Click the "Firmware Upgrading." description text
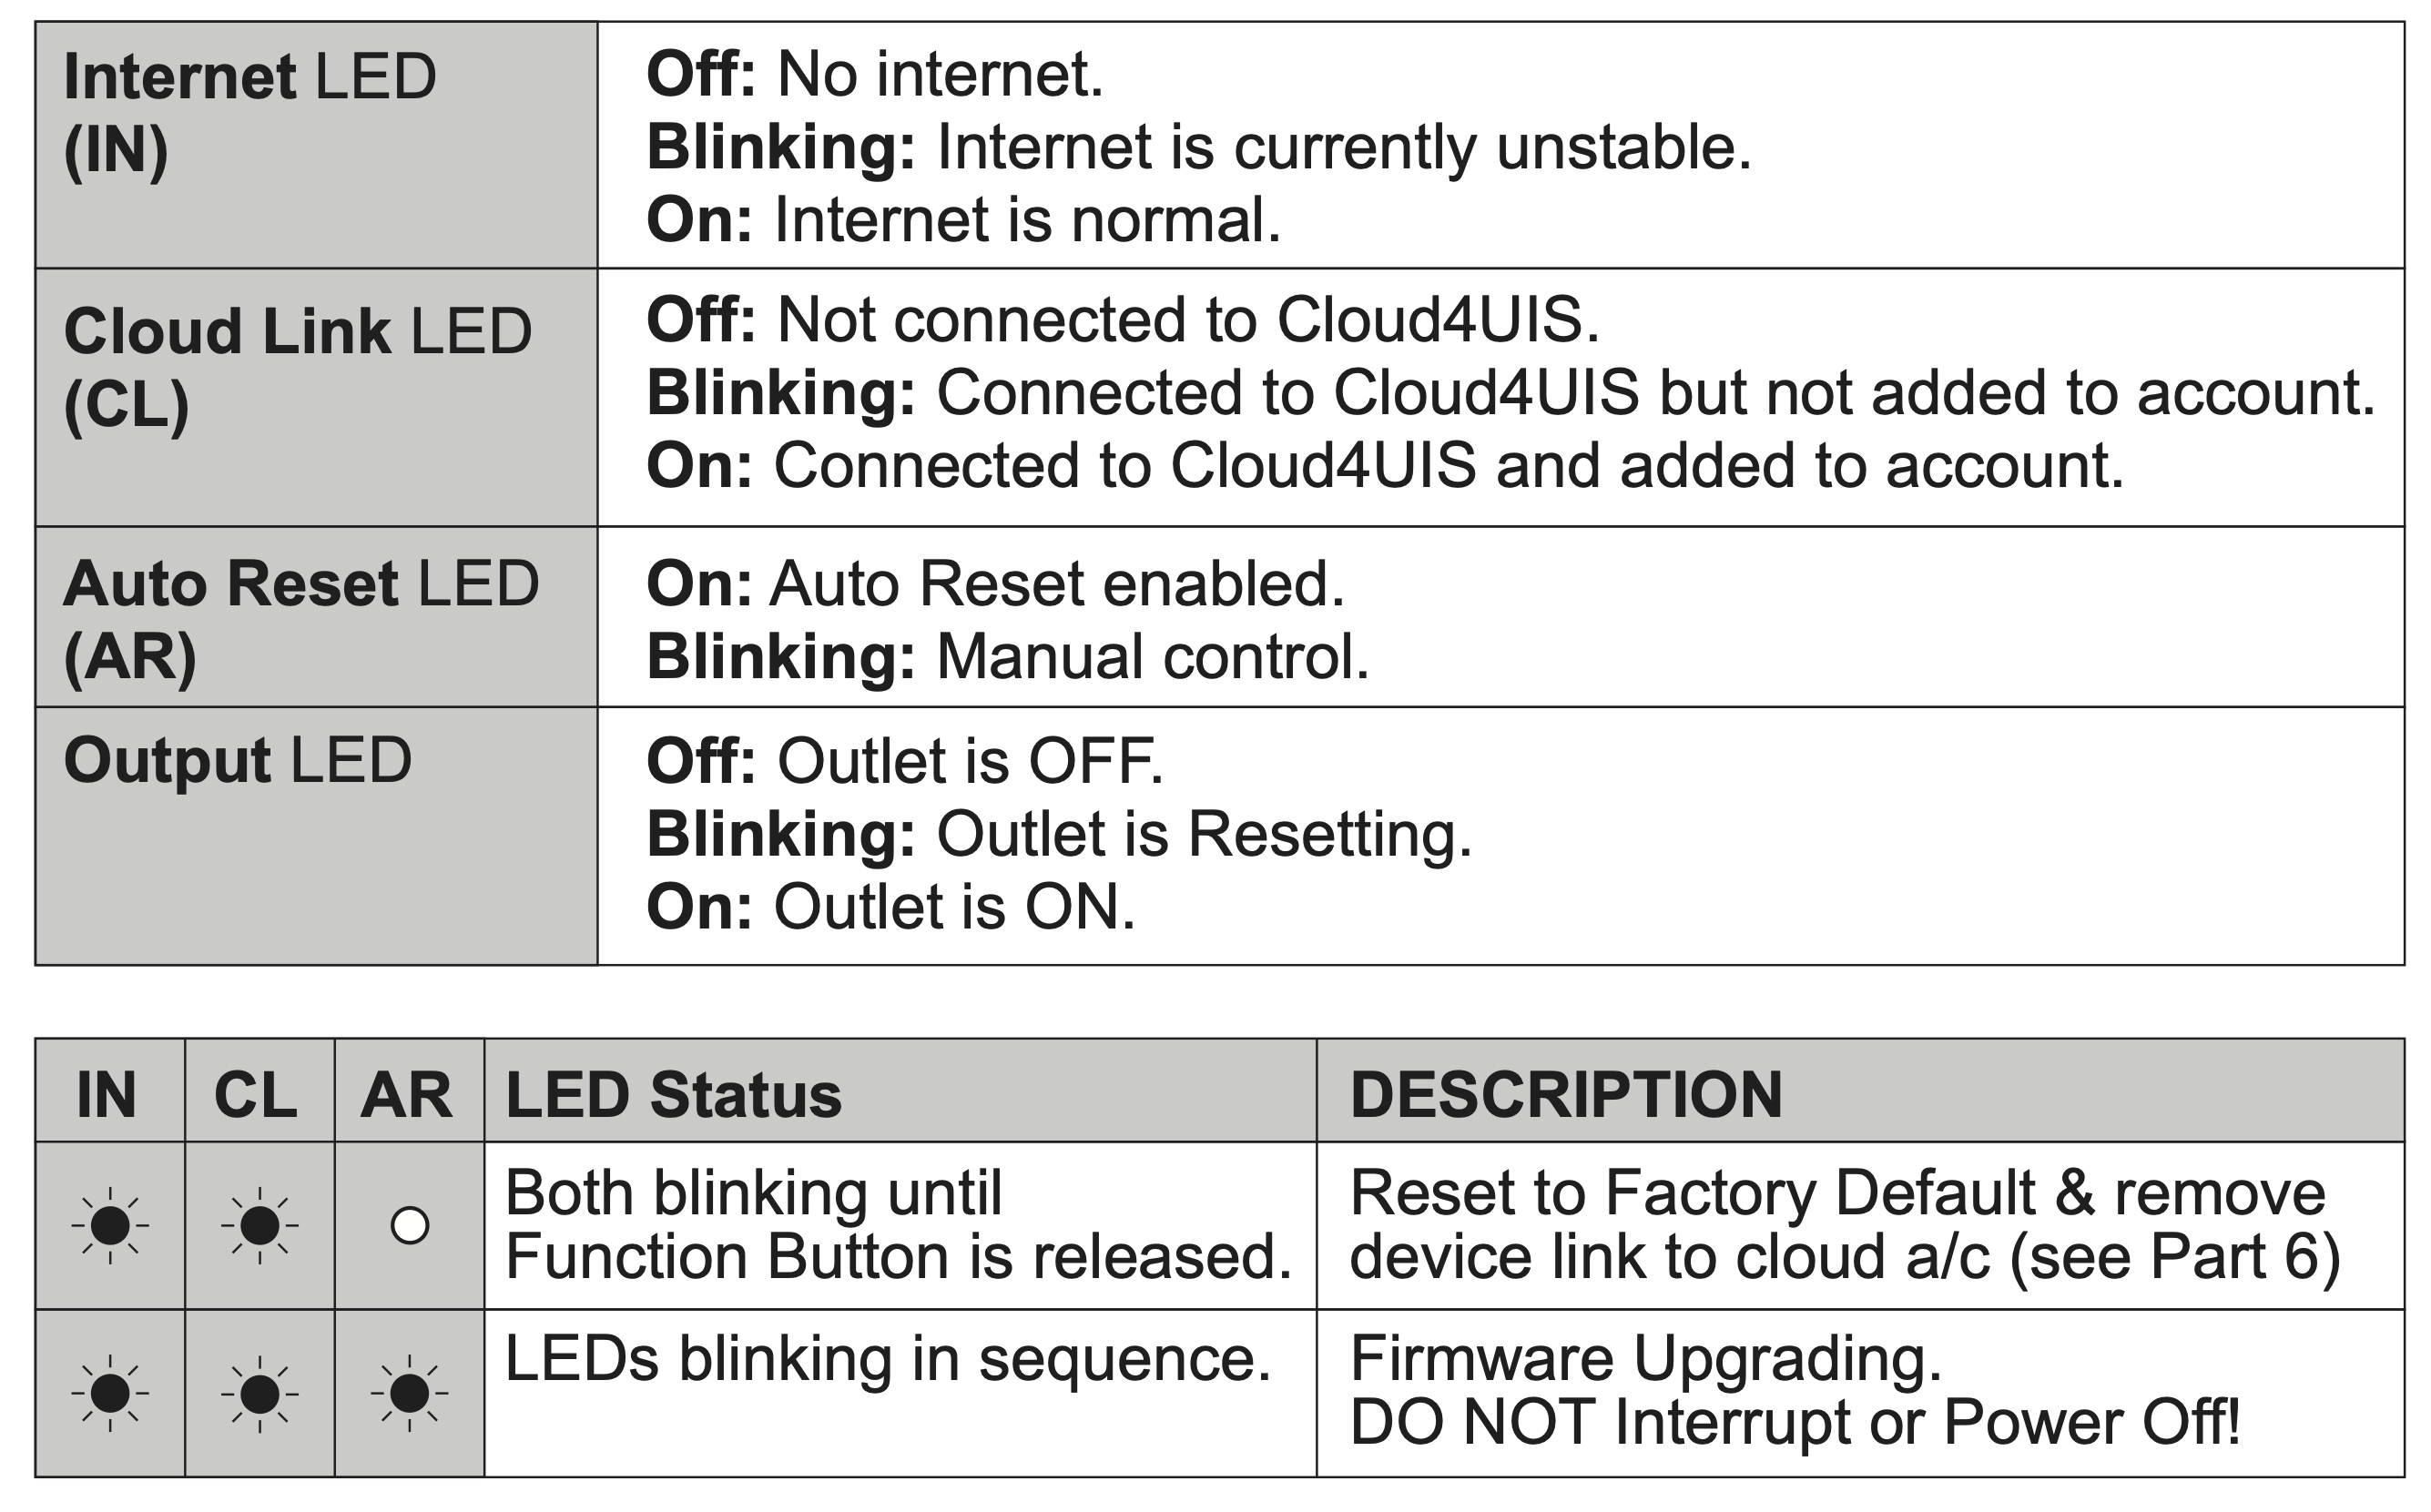This screenshot has width=2431, height=1512. pos(1646,1358)
